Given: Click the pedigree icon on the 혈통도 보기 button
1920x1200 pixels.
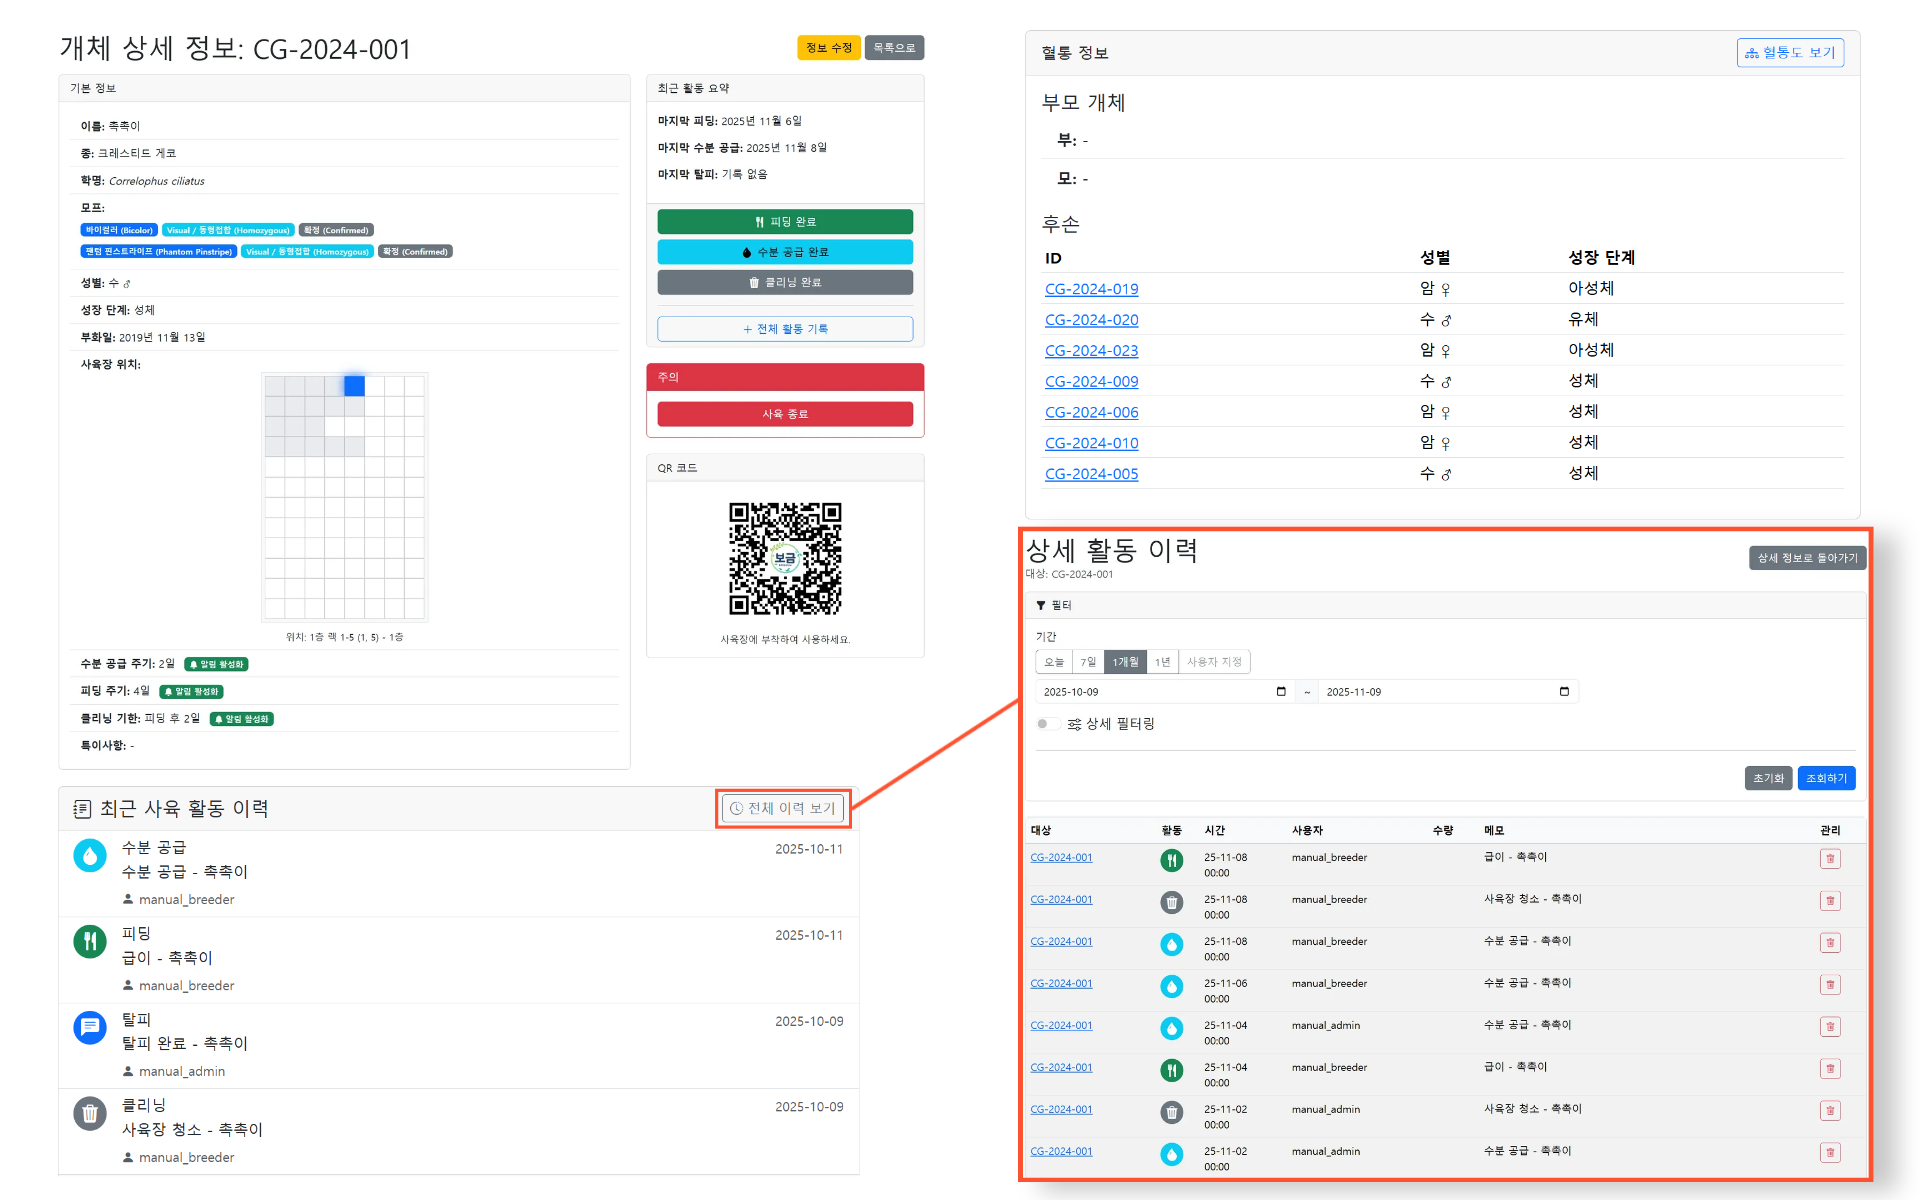Looking at the screenshot, I should (x=1752, y=52).
